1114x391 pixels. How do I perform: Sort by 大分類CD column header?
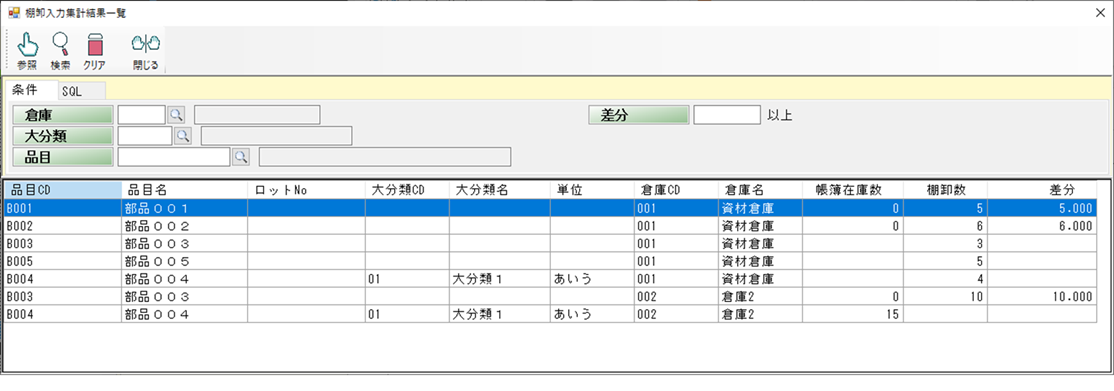407,190
